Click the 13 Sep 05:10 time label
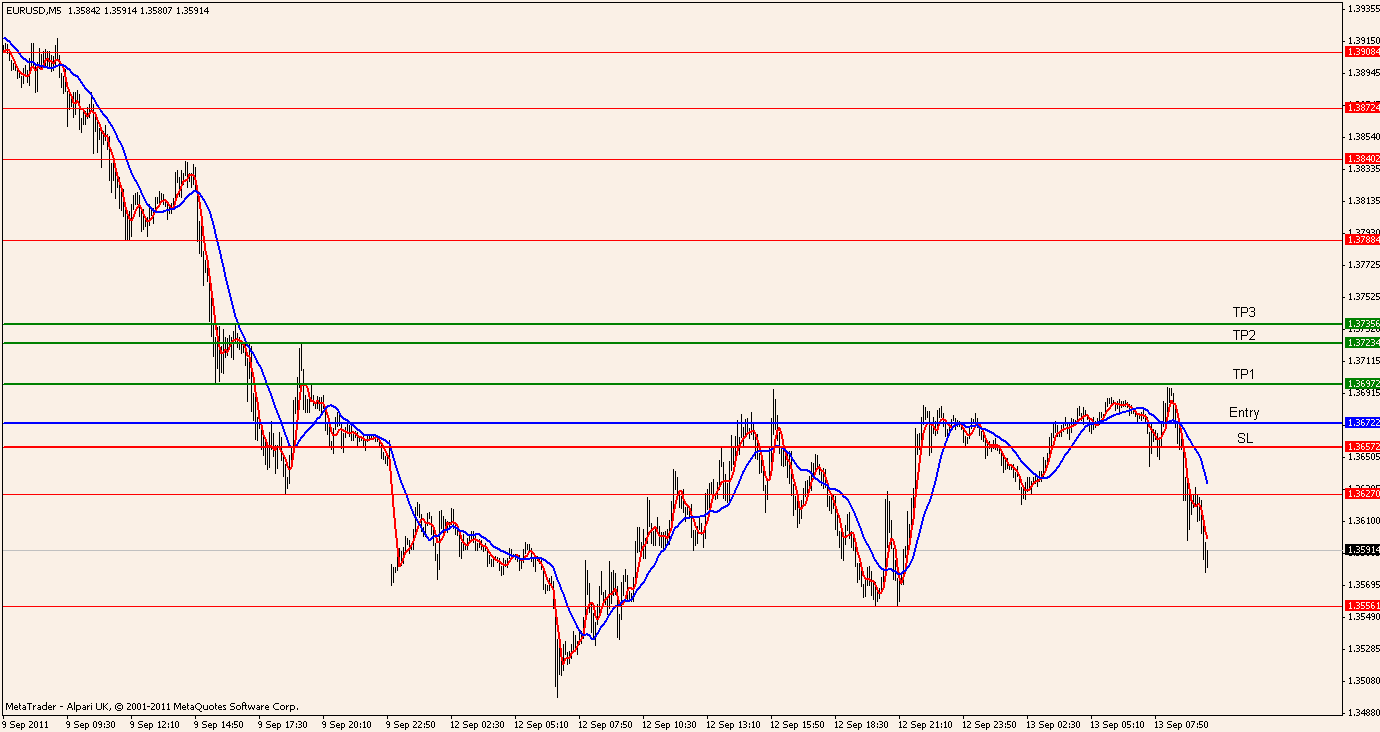Screen dimensions: 1380x732 [x=1117, y=723]
